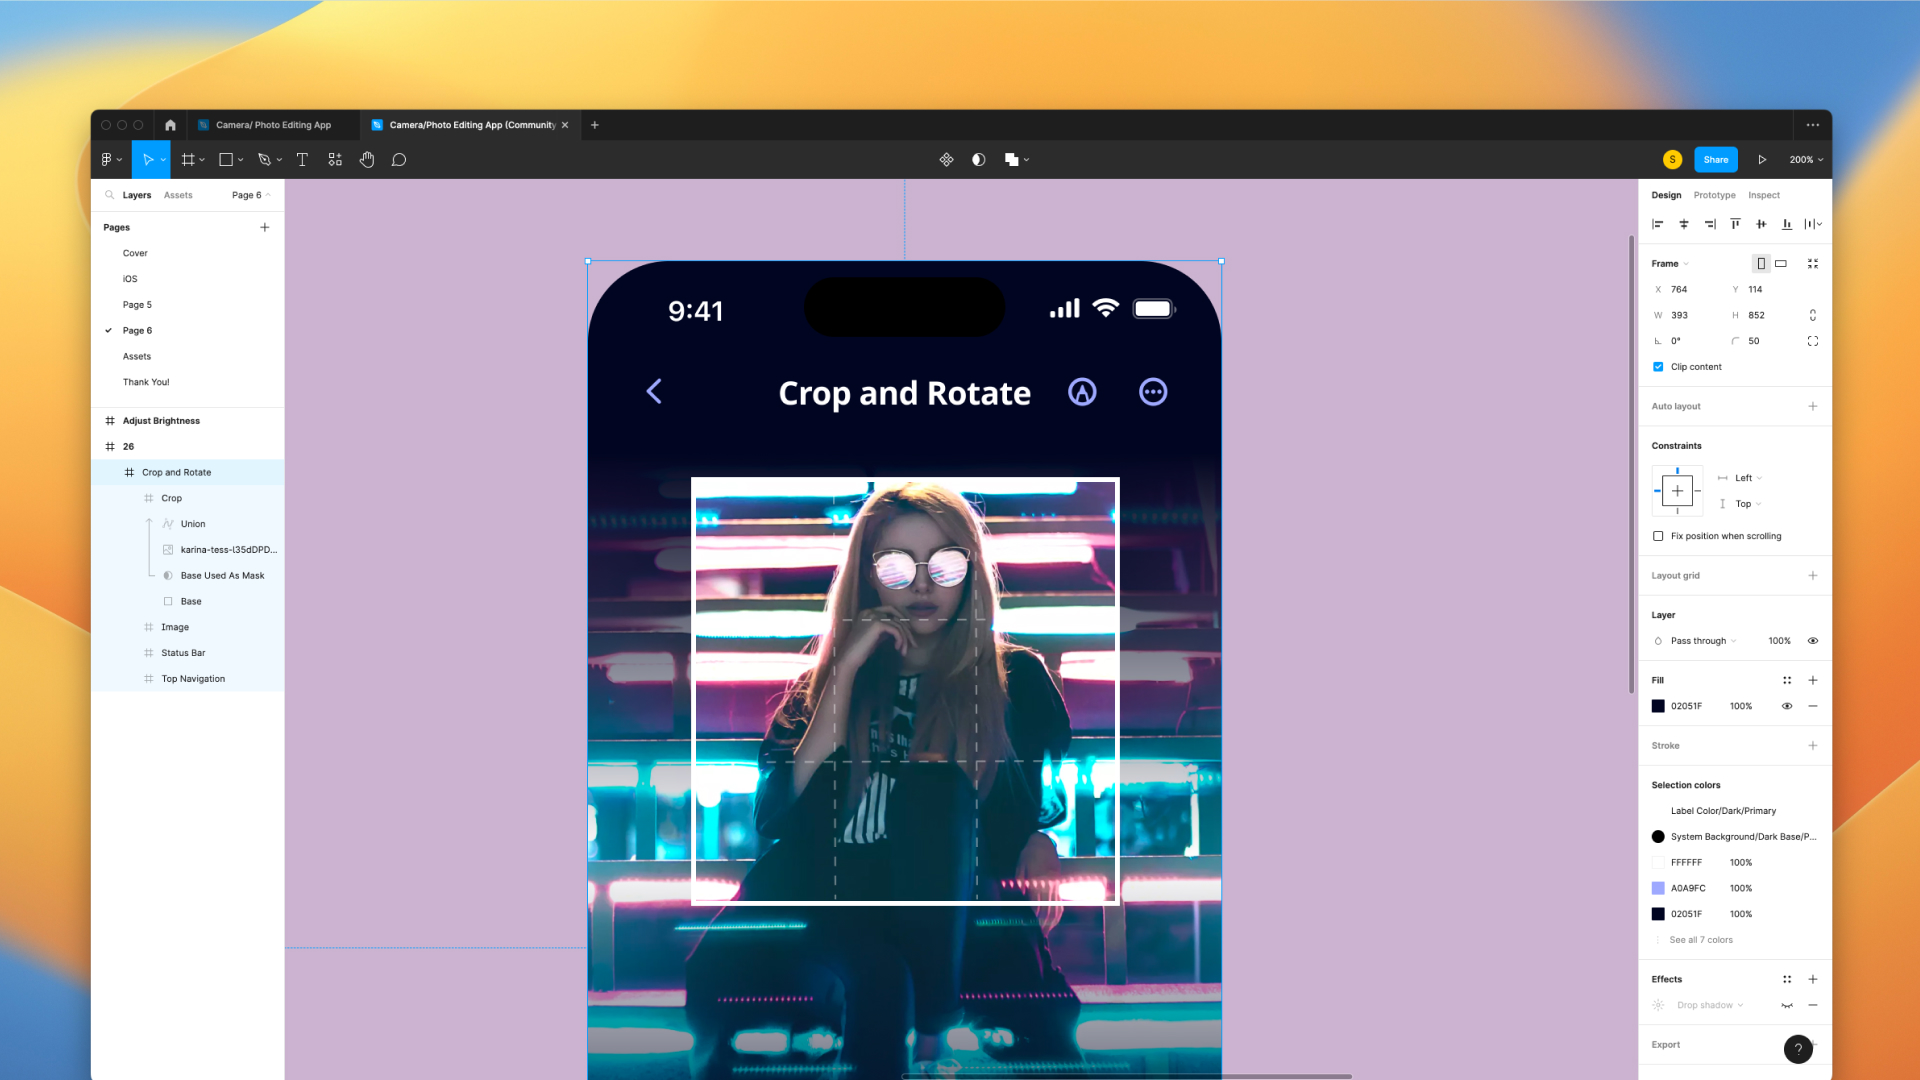Viewport: 1920px width, 1080px height.
Task: Open the Assets tab in the left panel
Action: [178, 195]
